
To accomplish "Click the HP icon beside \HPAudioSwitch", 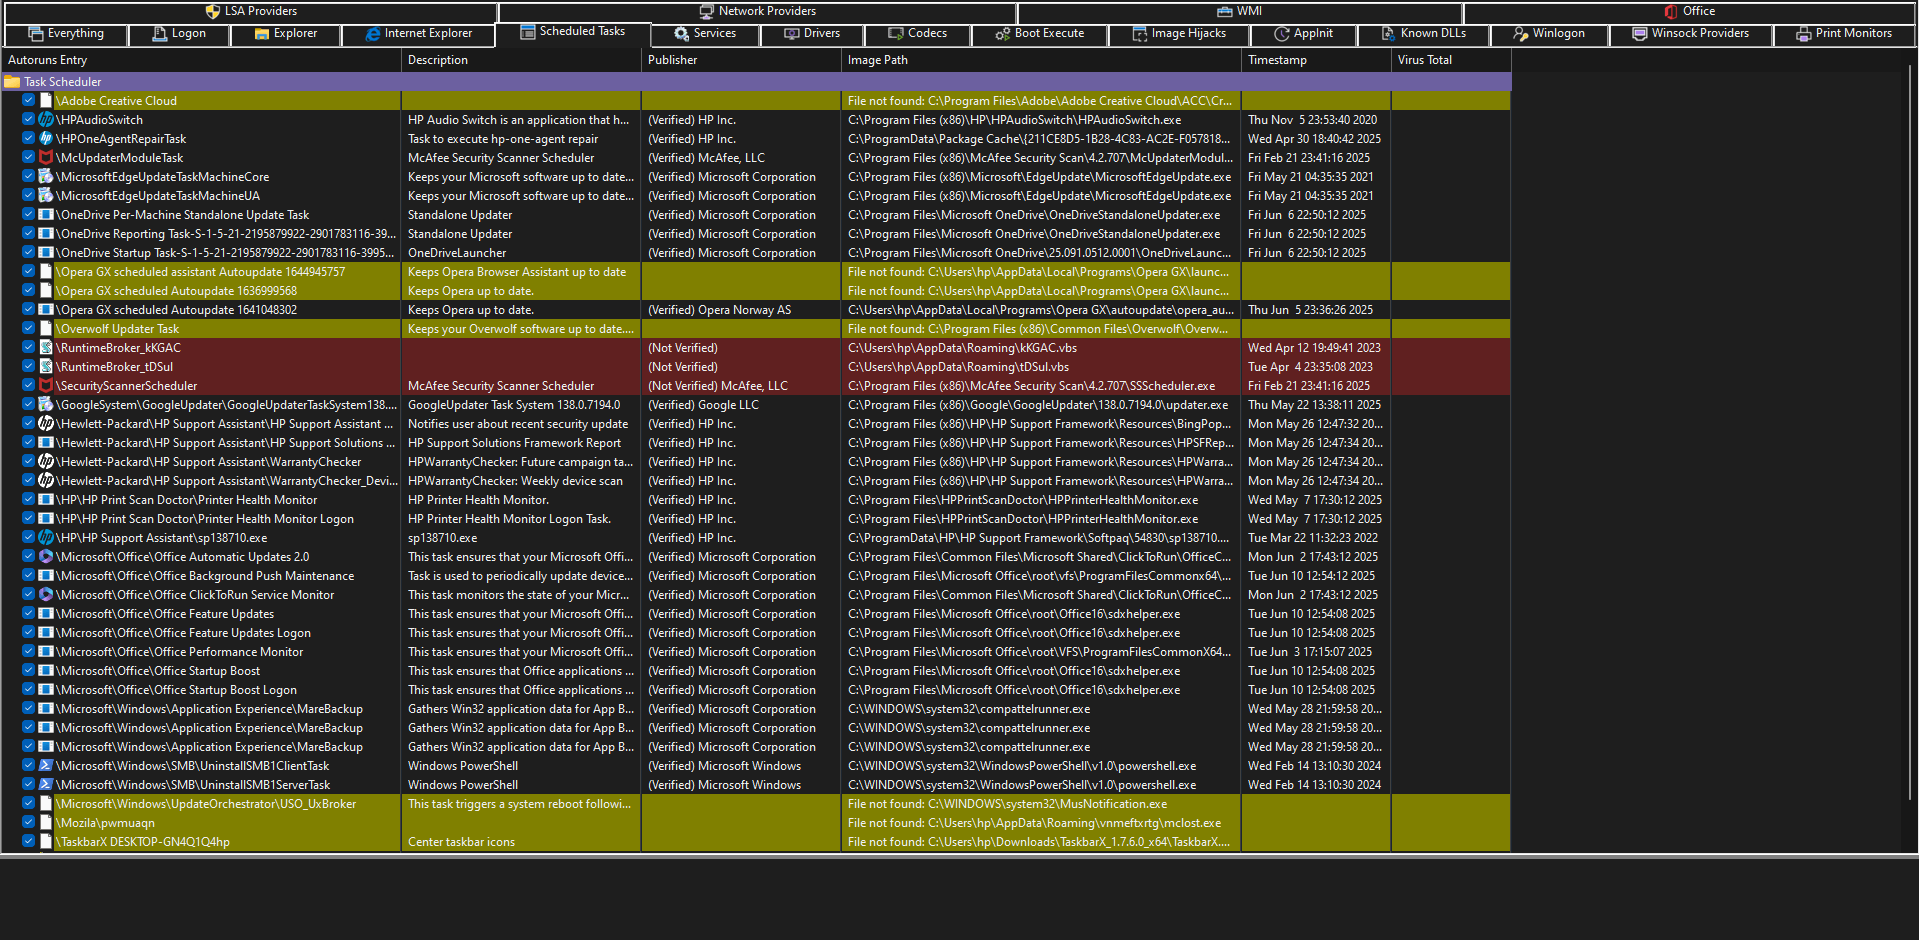I will click(x=46, y=120).
